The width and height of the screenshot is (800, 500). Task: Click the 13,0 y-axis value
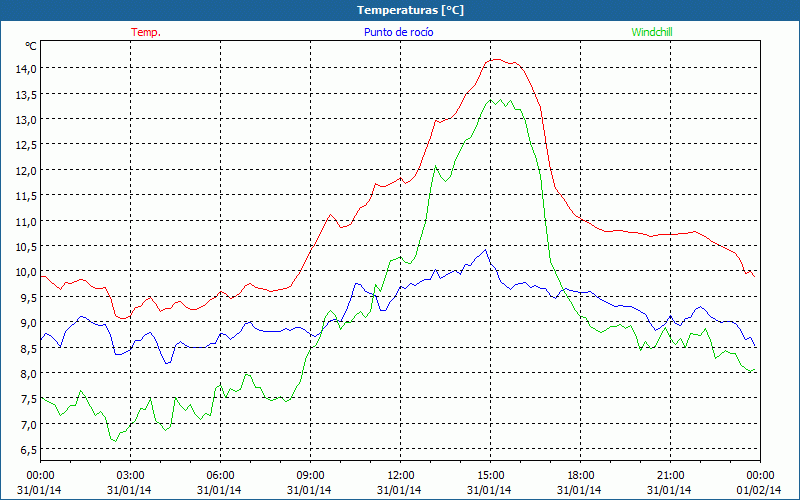26,119
